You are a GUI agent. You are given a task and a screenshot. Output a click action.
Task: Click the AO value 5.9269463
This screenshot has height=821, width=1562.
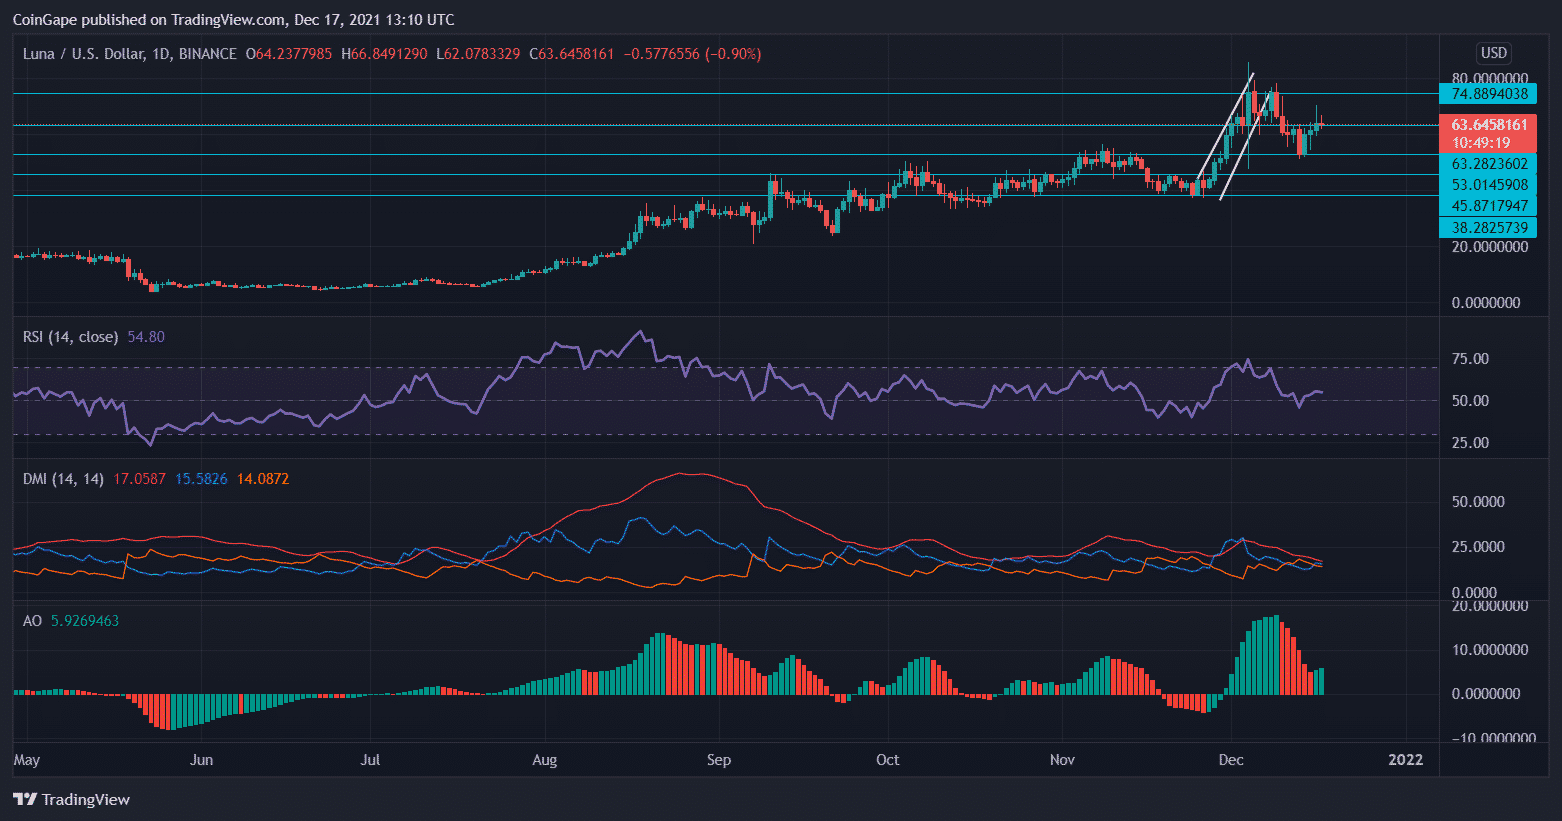point(85,621)
